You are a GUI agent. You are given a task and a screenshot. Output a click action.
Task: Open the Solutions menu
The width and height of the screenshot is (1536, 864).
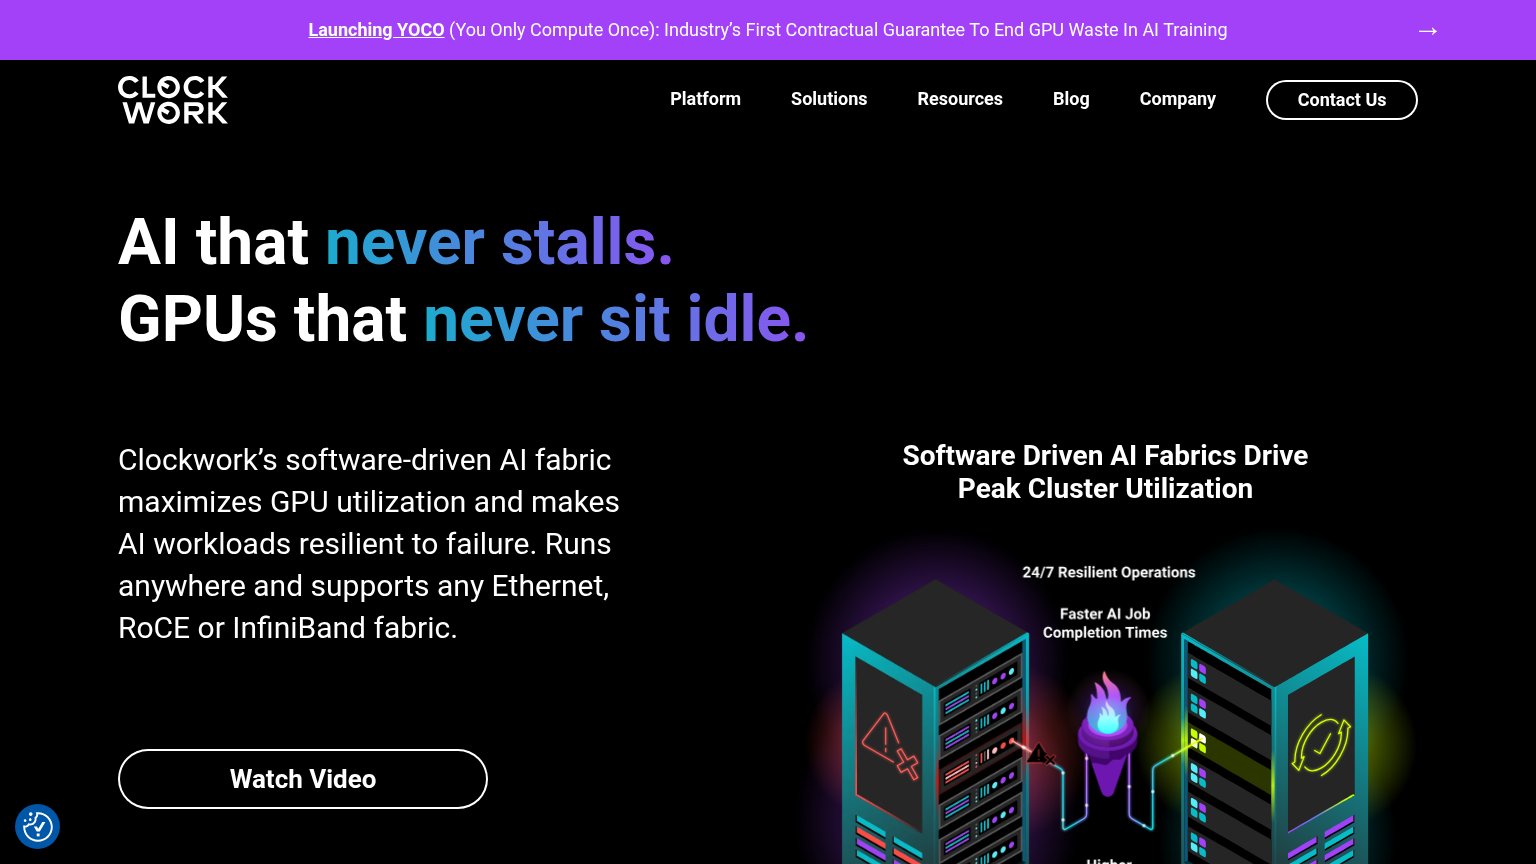coord(829,99)
